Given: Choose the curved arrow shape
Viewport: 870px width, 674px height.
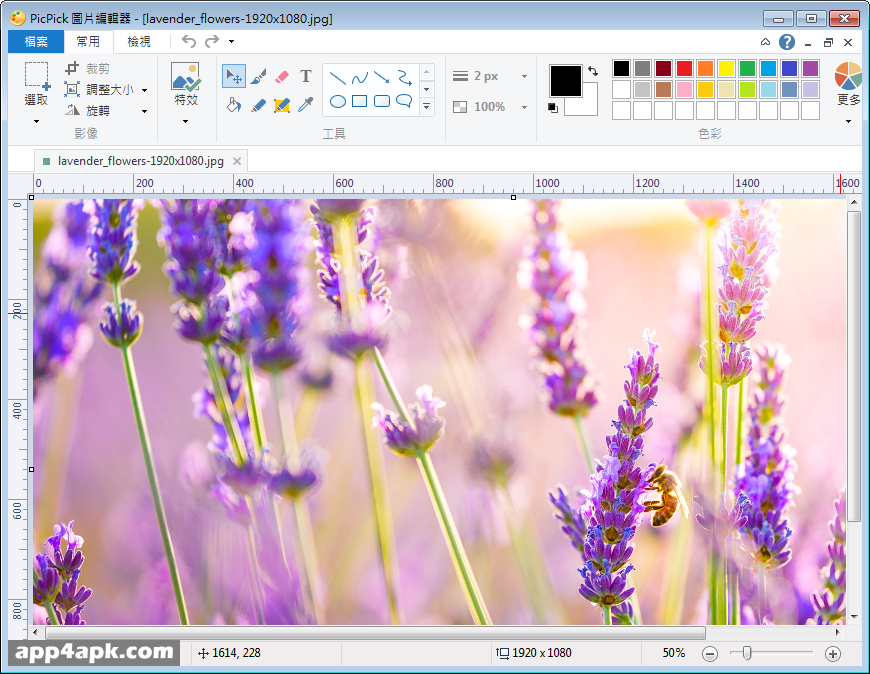Looking at the screenshot, I should click(404, 78).
